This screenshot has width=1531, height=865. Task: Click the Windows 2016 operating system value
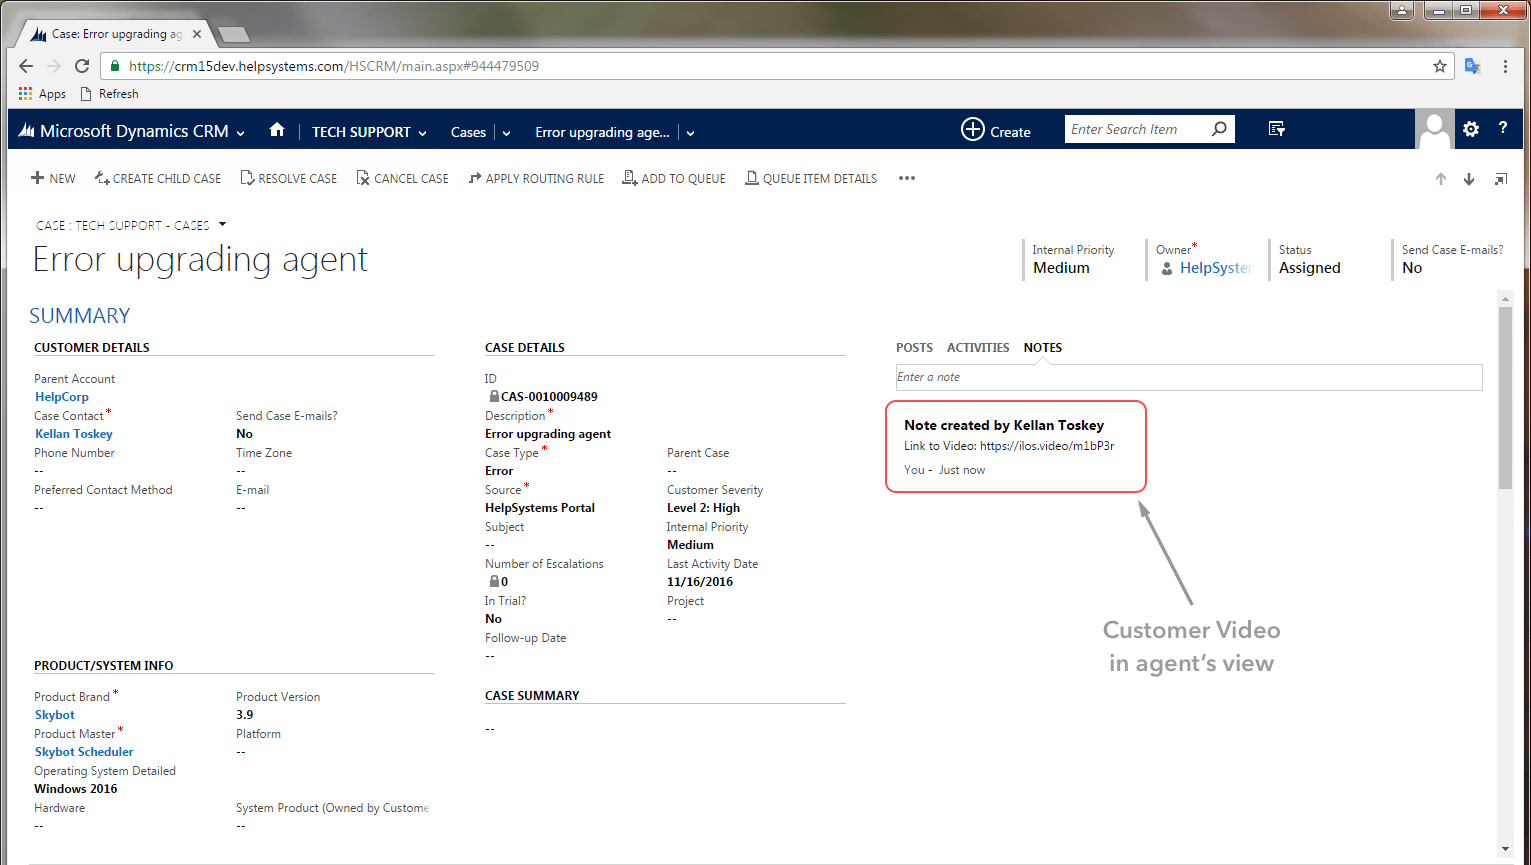(76, 789)
